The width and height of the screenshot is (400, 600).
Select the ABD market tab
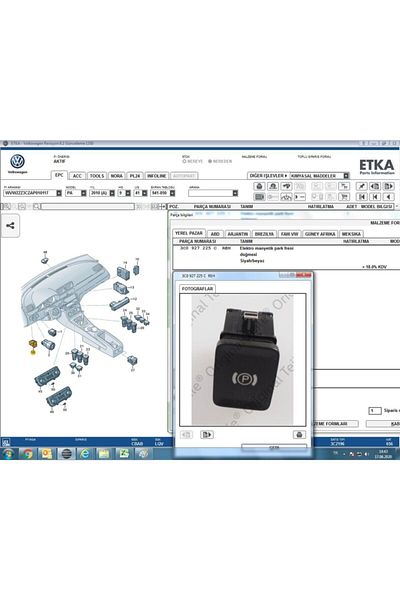pos(215,234)
